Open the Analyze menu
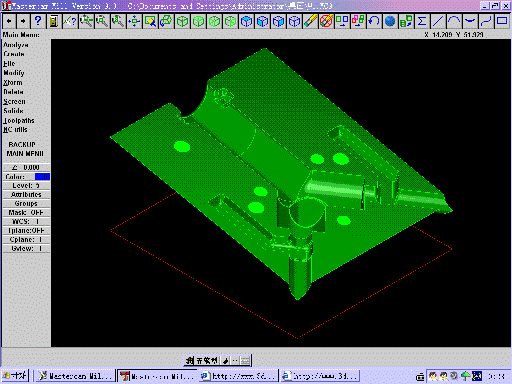Viewport: 512px width, 384px height. point(16,45)
